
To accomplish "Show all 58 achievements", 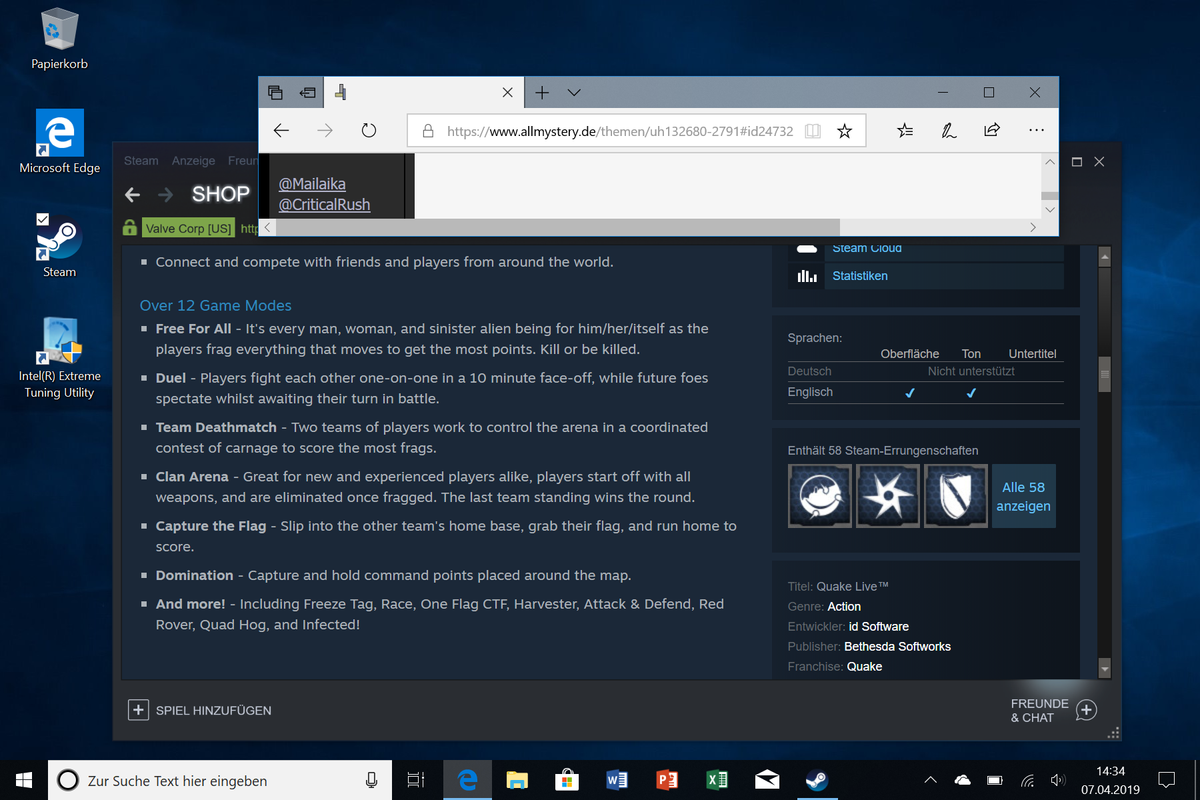I will [1023, 496].
